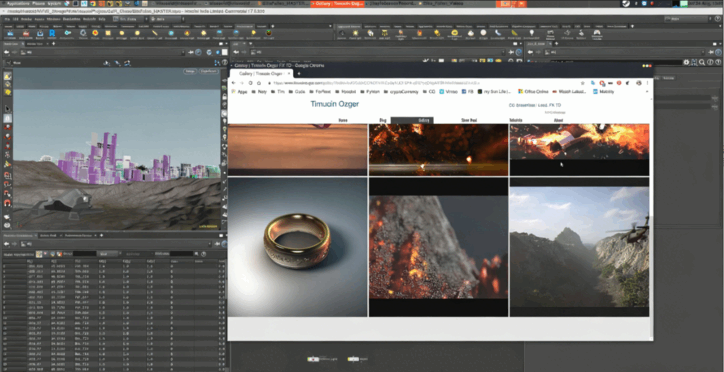
Task: Toggle the pin icon in Scene View path bar
Action: (190, 52)
